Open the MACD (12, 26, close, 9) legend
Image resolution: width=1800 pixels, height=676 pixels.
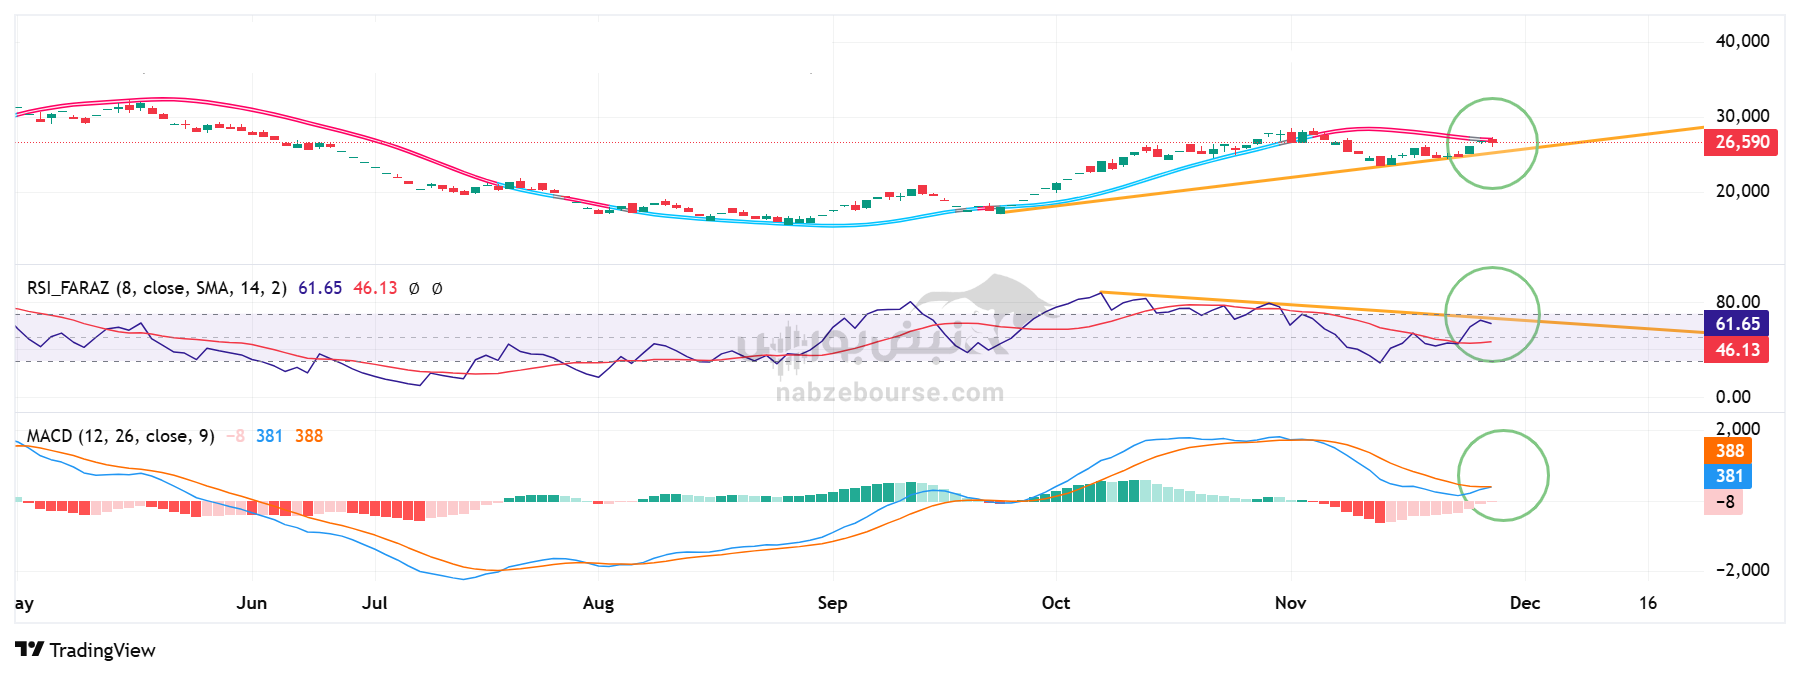pos(120,436)
